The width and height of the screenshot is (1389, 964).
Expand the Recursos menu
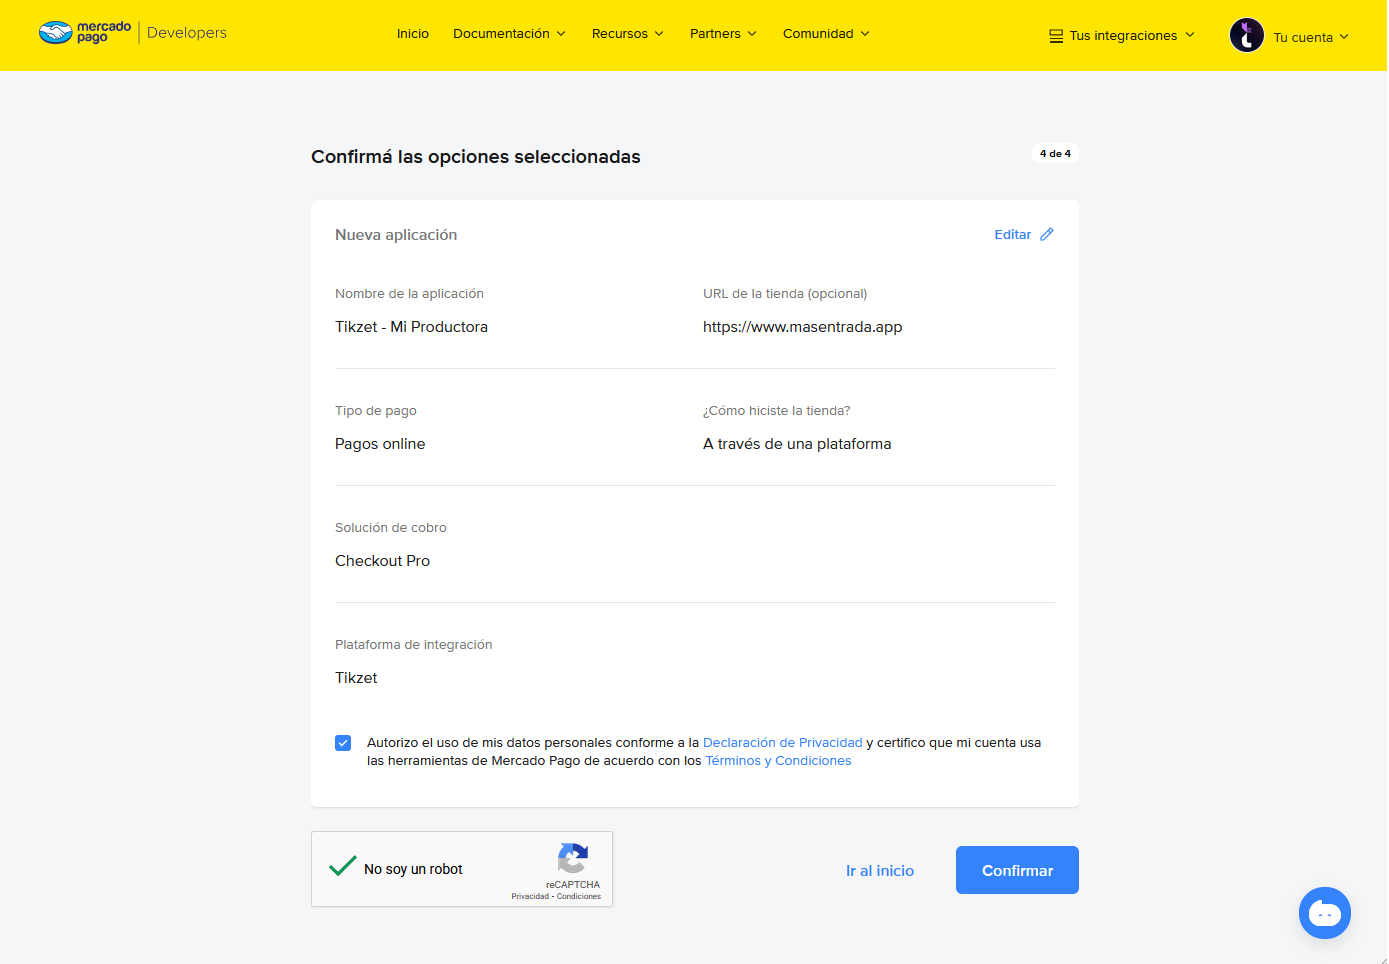pyautogui.click(x=628, y=33)
